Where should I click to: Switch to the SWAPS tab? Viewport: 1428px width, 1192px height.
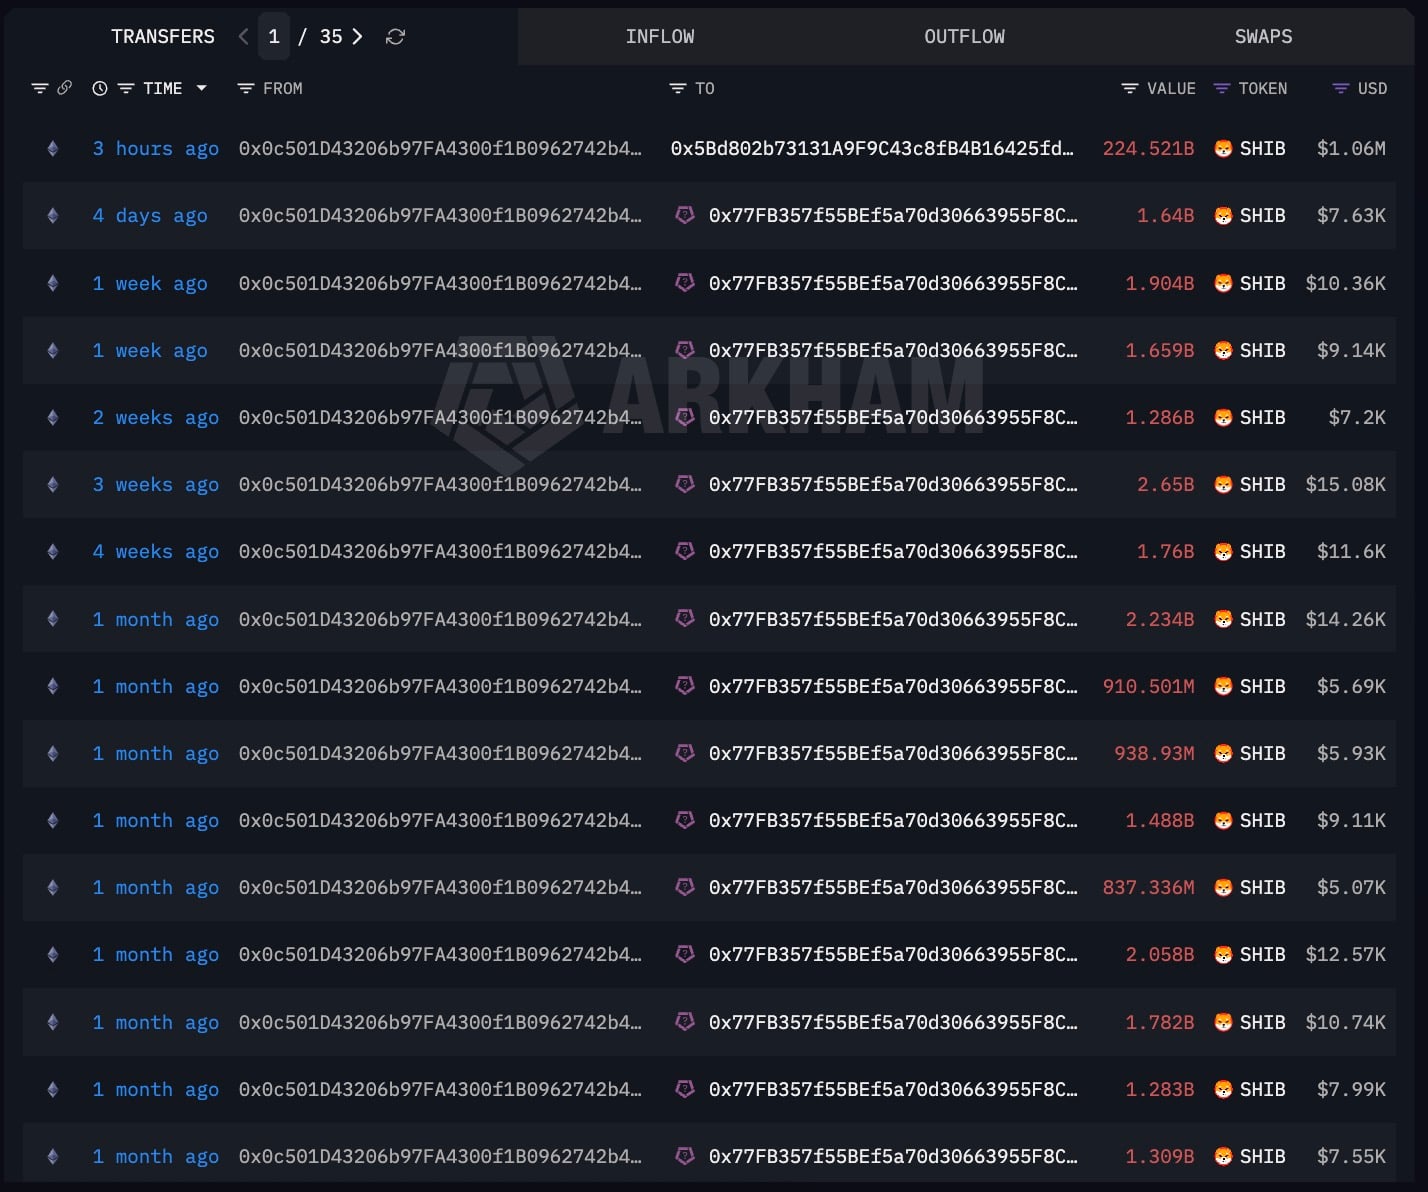point(1263,37)
